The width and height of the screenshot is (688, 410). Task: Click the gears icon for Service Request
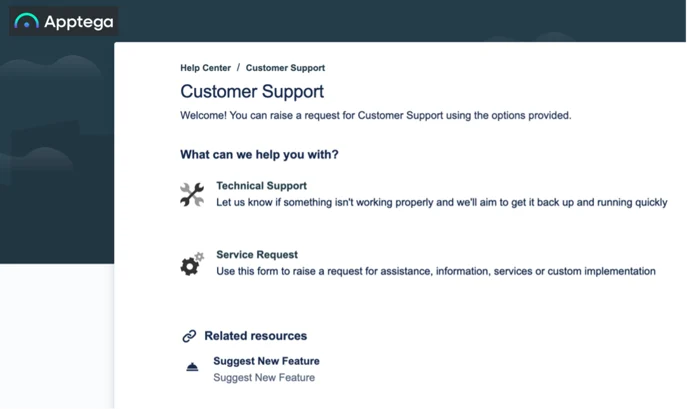pos(192,263)
